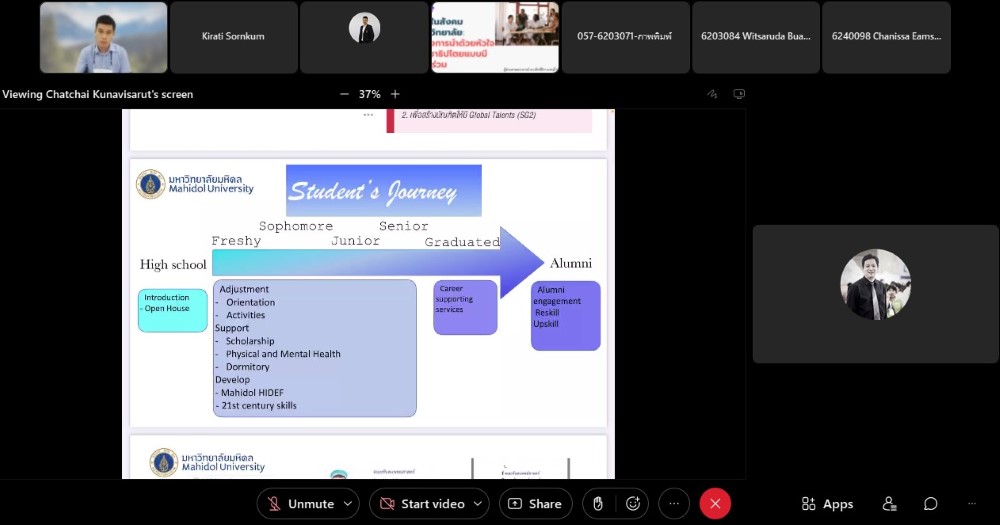Open the emoji reactions picker
The height and width of the screenshot is (525, 1000).
[x=632, y=504]
